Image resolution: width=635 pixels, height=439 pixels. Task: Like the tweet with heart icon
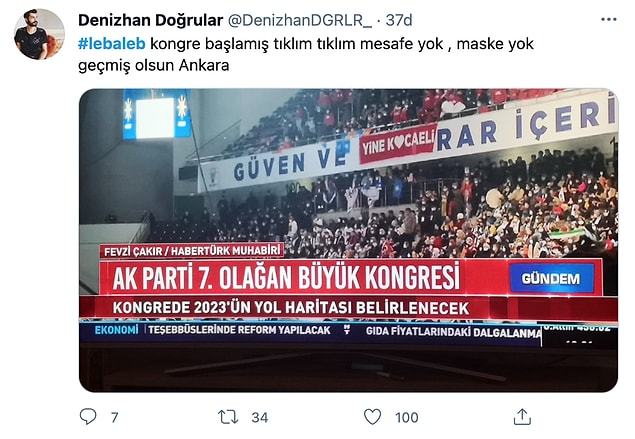tap(372, 417)
